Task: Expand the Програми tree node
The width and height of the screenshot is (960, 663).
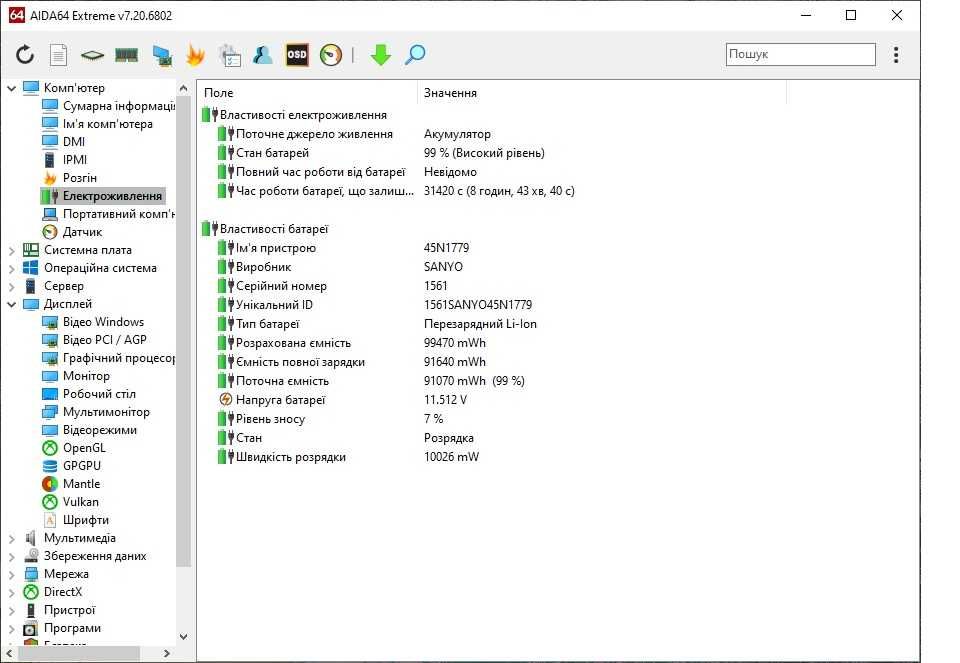Action: [12, 629]
